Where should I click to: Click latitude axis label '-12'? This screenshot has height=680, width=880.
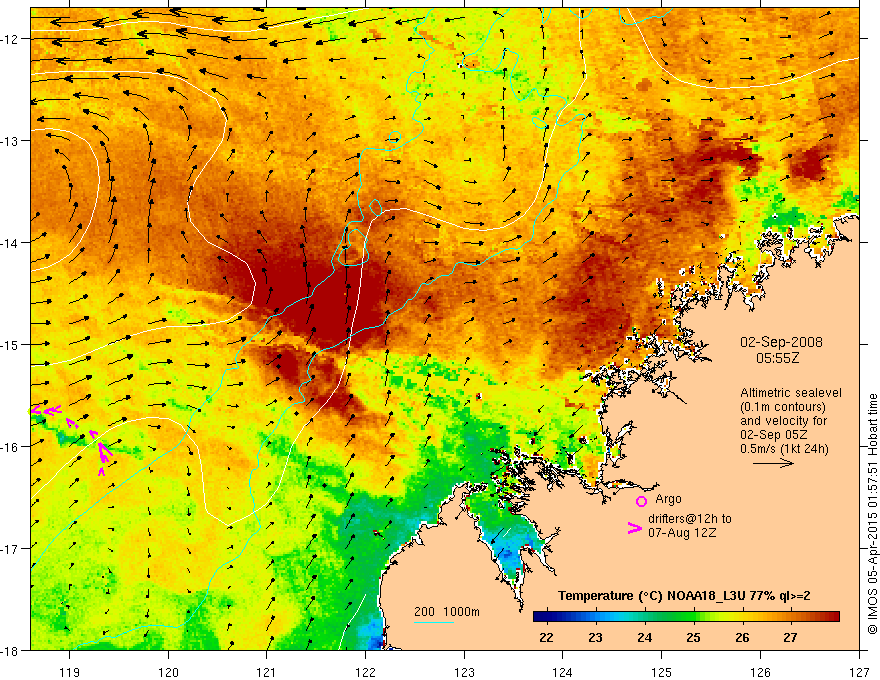pos(11,39)
